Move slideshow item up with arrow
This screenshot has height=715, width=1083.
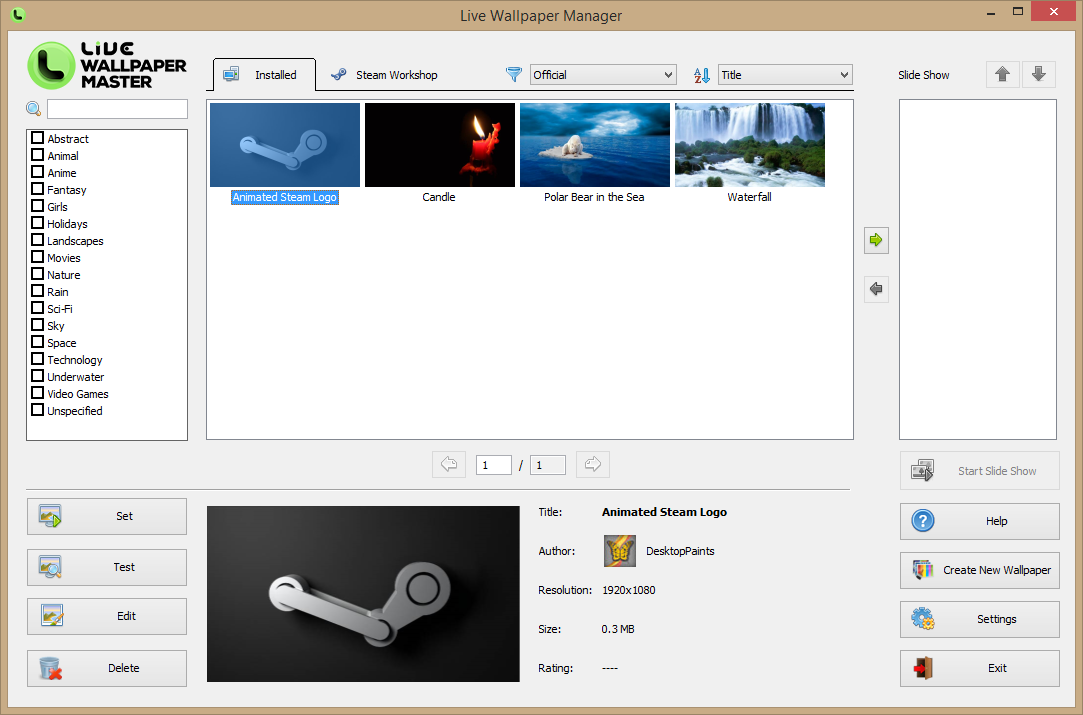tap(1002, 74)
